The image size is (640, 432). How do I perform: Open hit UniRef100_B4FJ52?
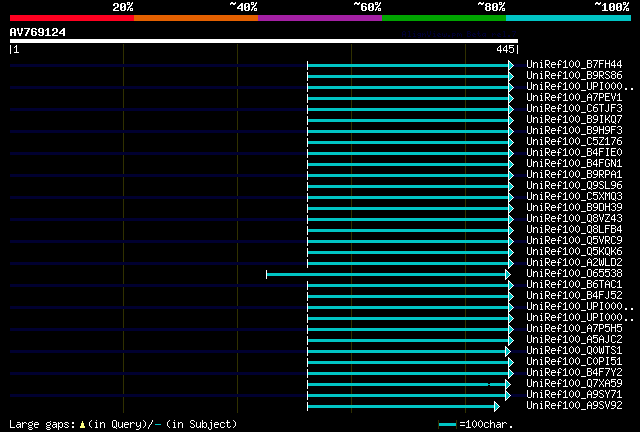574,296
